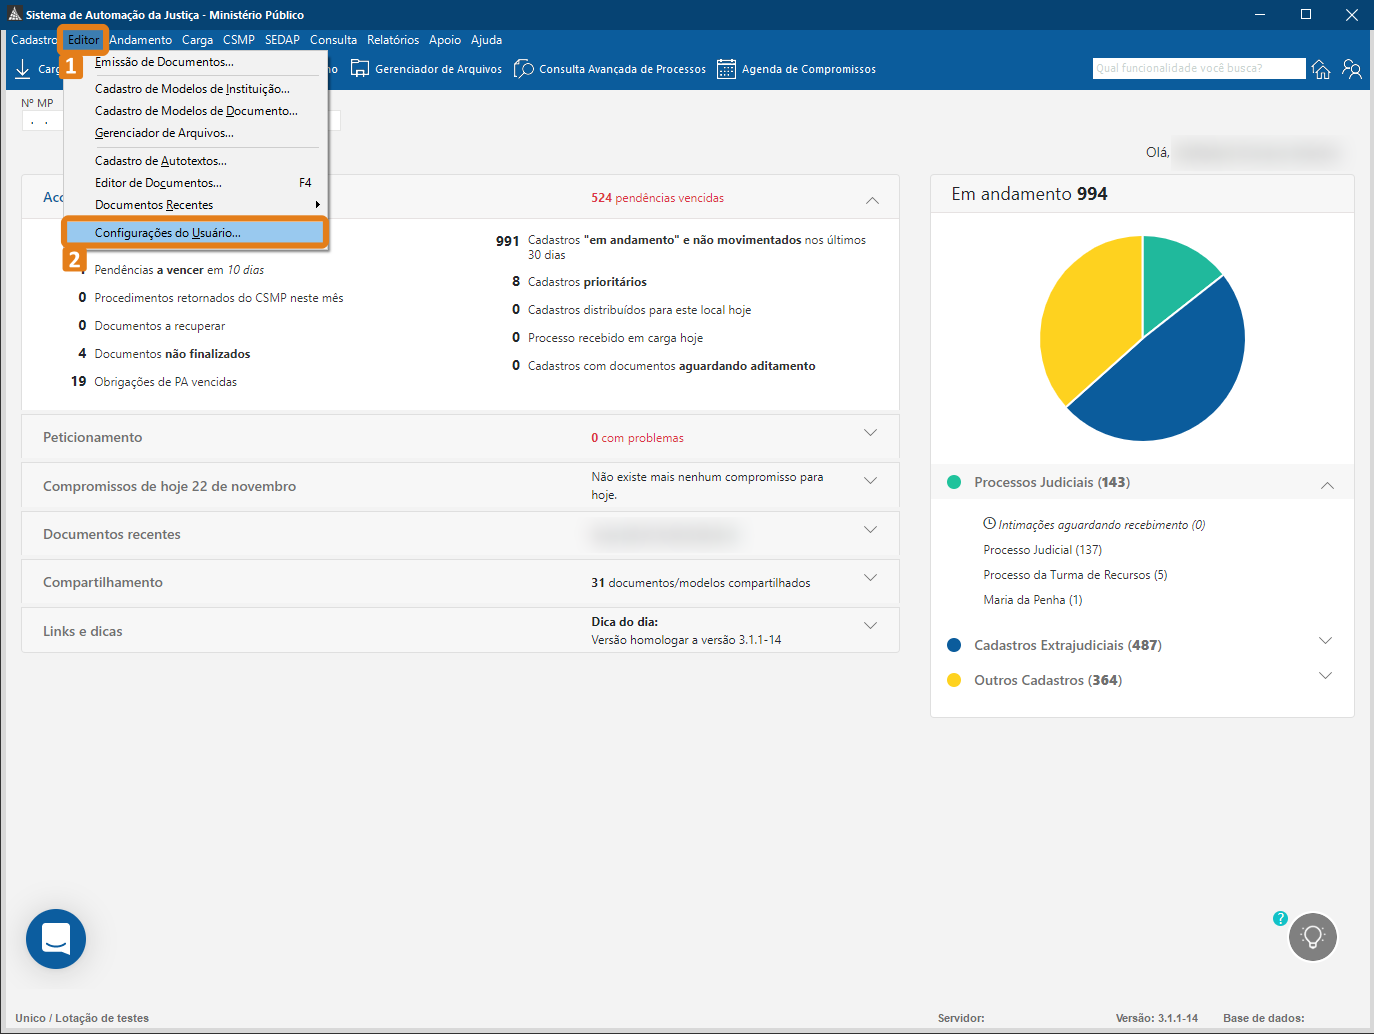Open the chat bubble support button
The height and width of the screenshot is (1034, 1374).
56,939
